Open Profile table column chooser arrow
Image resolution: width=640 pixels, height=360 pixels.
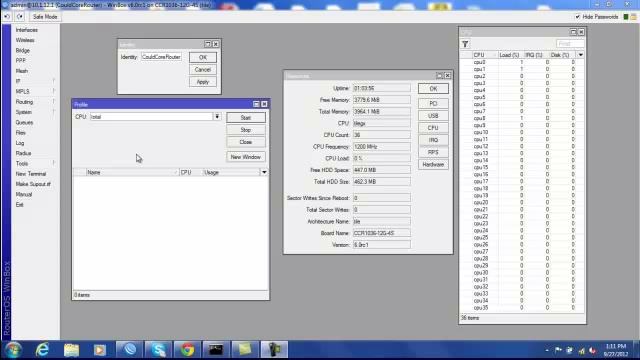pyautogui.click(x=264, y=173)
